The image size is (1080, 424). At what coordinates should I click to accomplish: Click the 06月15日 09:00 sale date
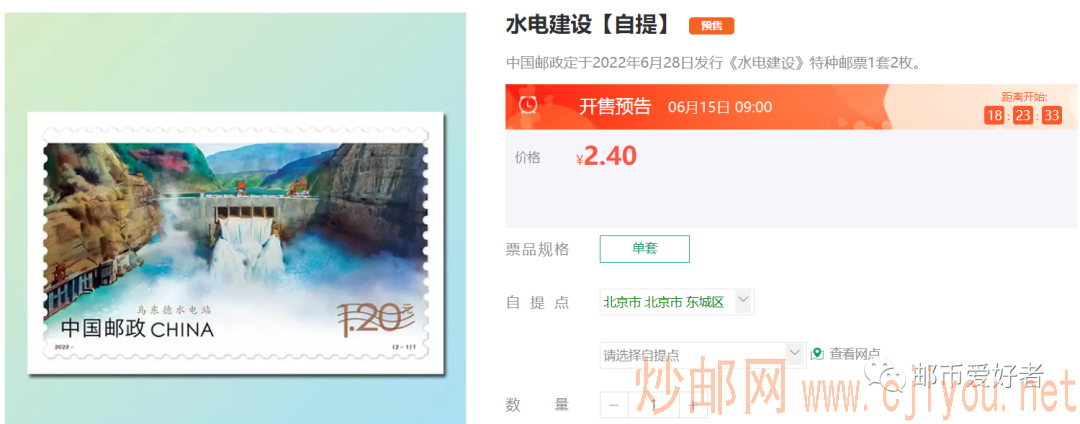[720, 107]
